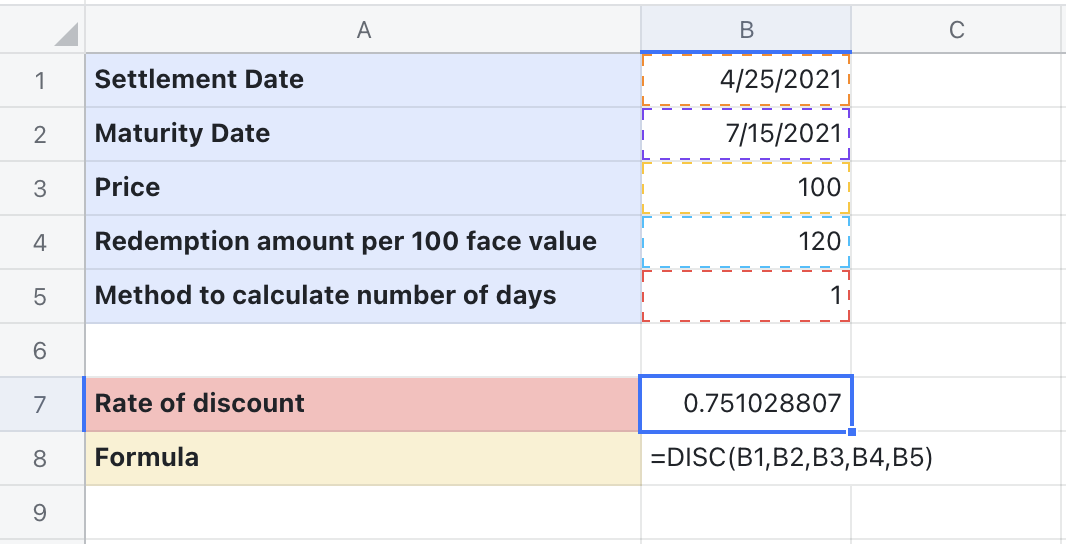1066x544 pixels.
Task: Select empty cell C7
Action: coord(959,404)
